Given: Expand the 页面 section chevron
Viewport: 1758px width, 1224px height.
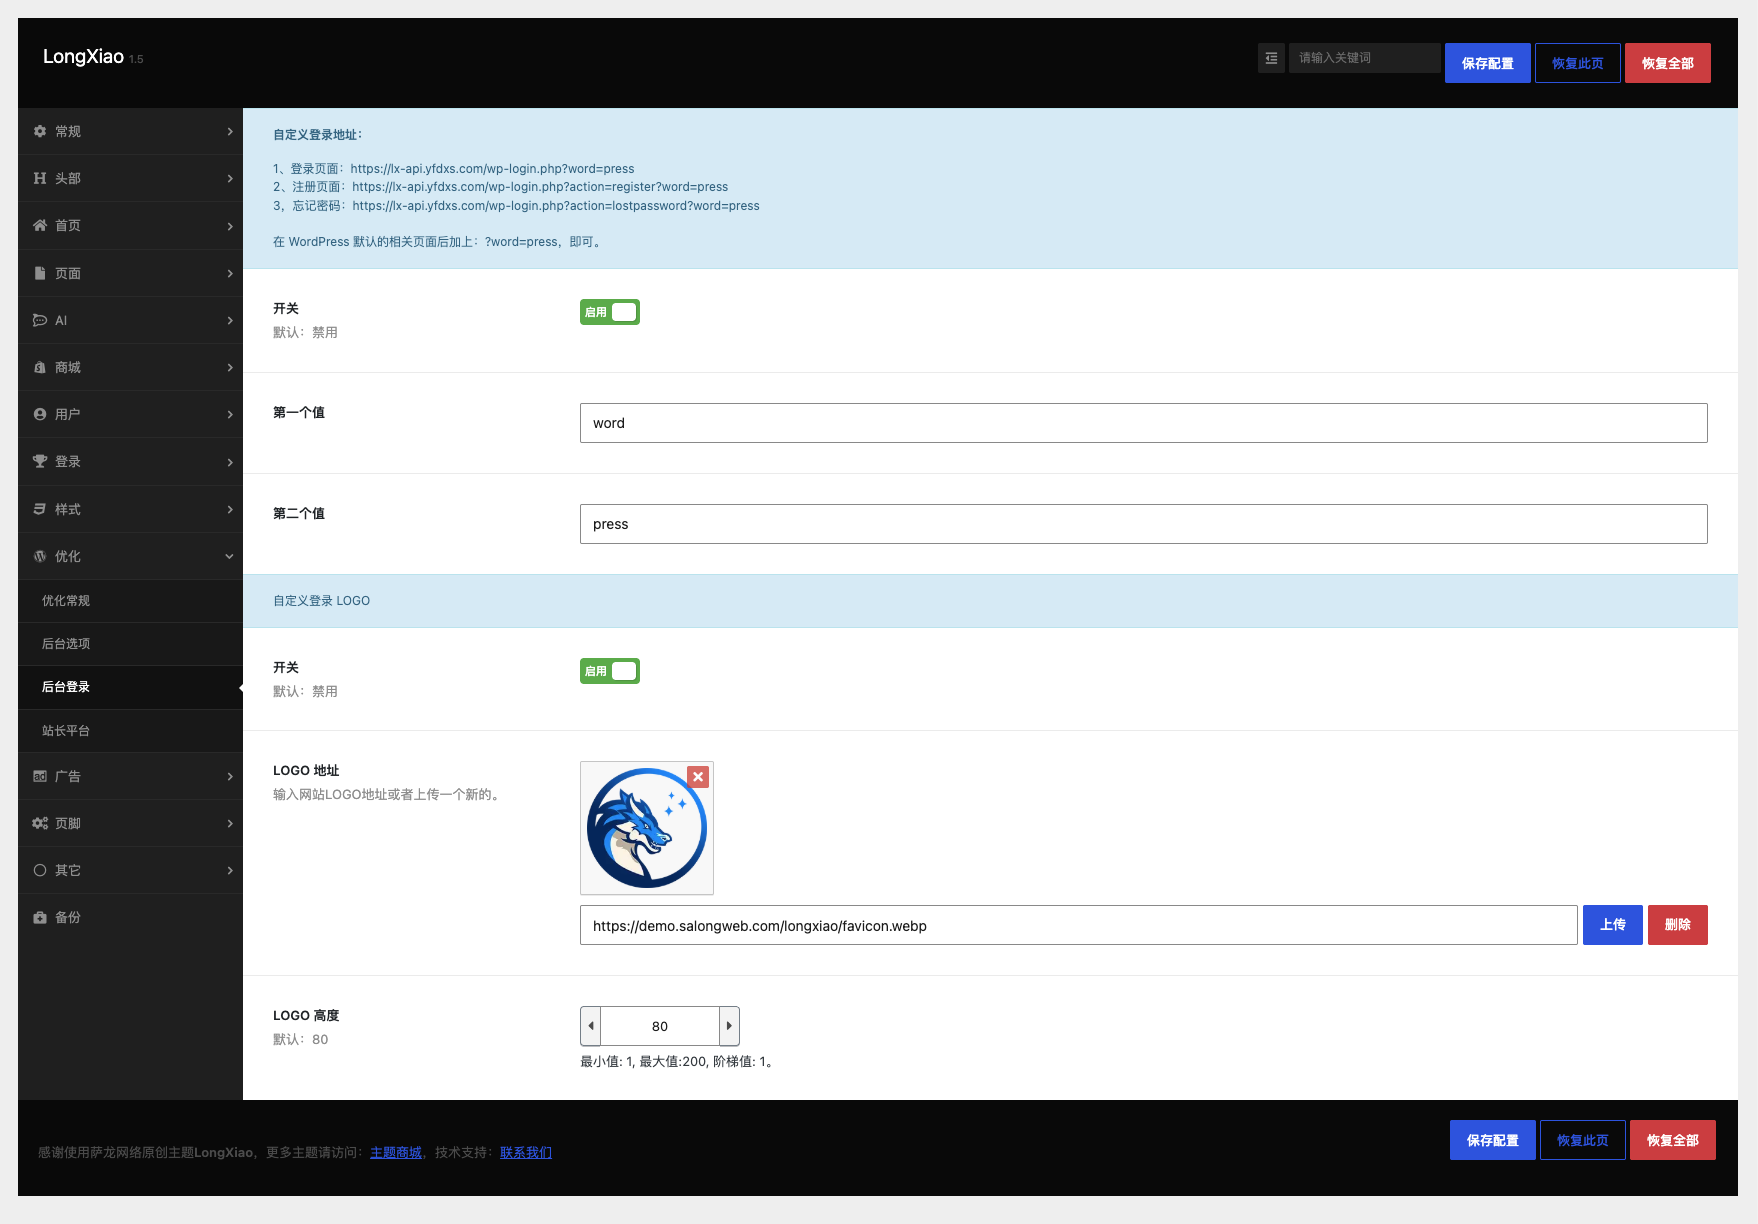Looking at the screenshot, I should [x=230, y=273].
